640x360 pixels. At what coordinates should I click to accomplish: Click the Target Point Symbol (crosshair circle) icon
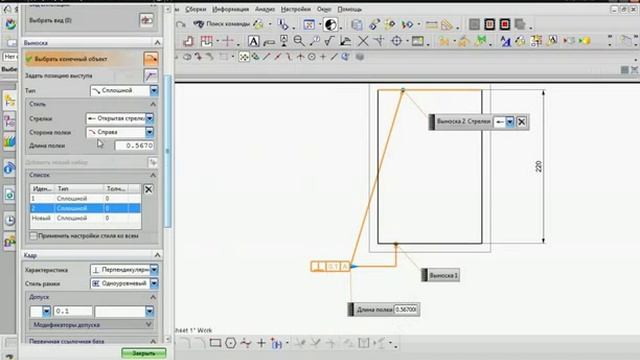396,41
